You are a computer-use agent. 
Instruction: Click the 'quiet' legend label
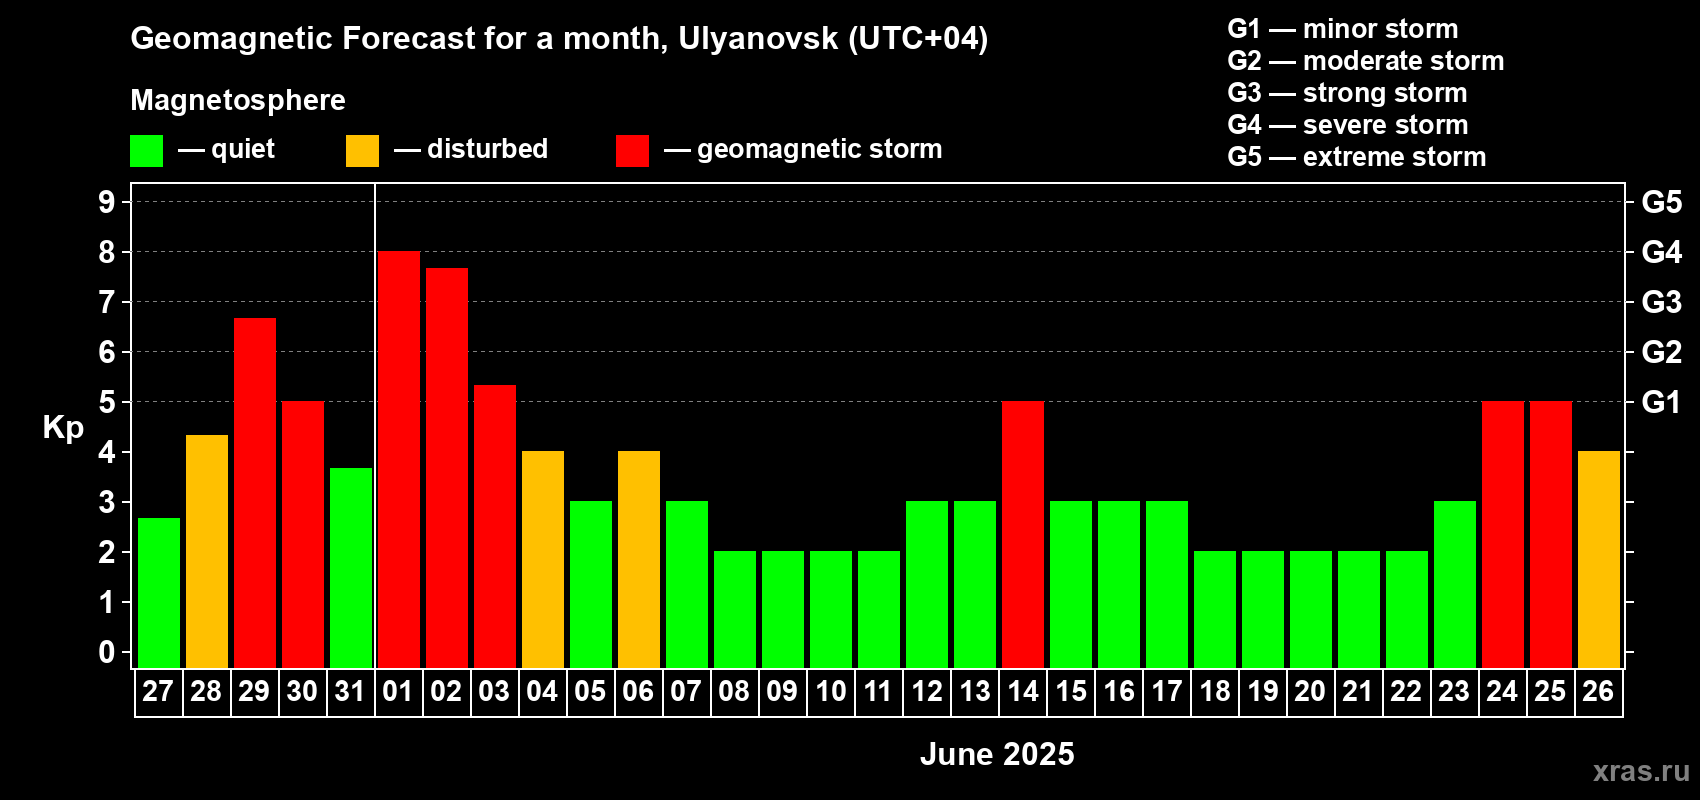(x=243, y=149)
